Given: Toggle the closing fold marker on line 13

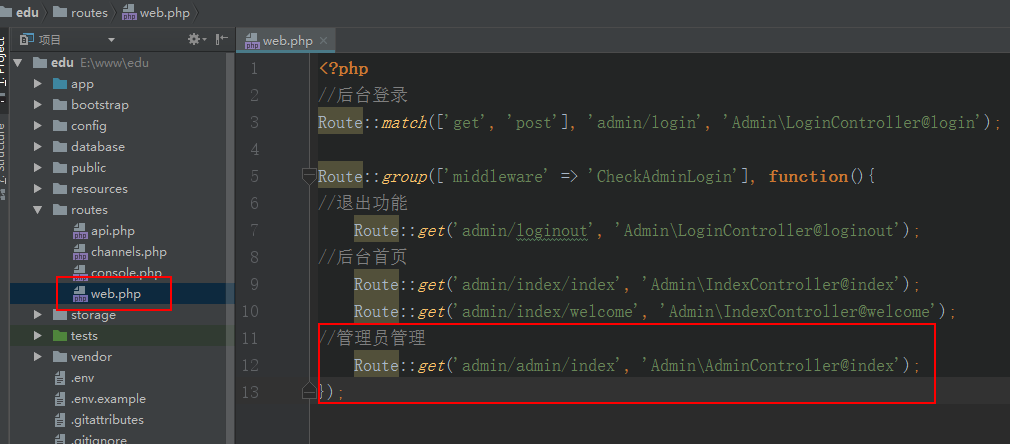Looking at the screenshot, I should (309, 392).
